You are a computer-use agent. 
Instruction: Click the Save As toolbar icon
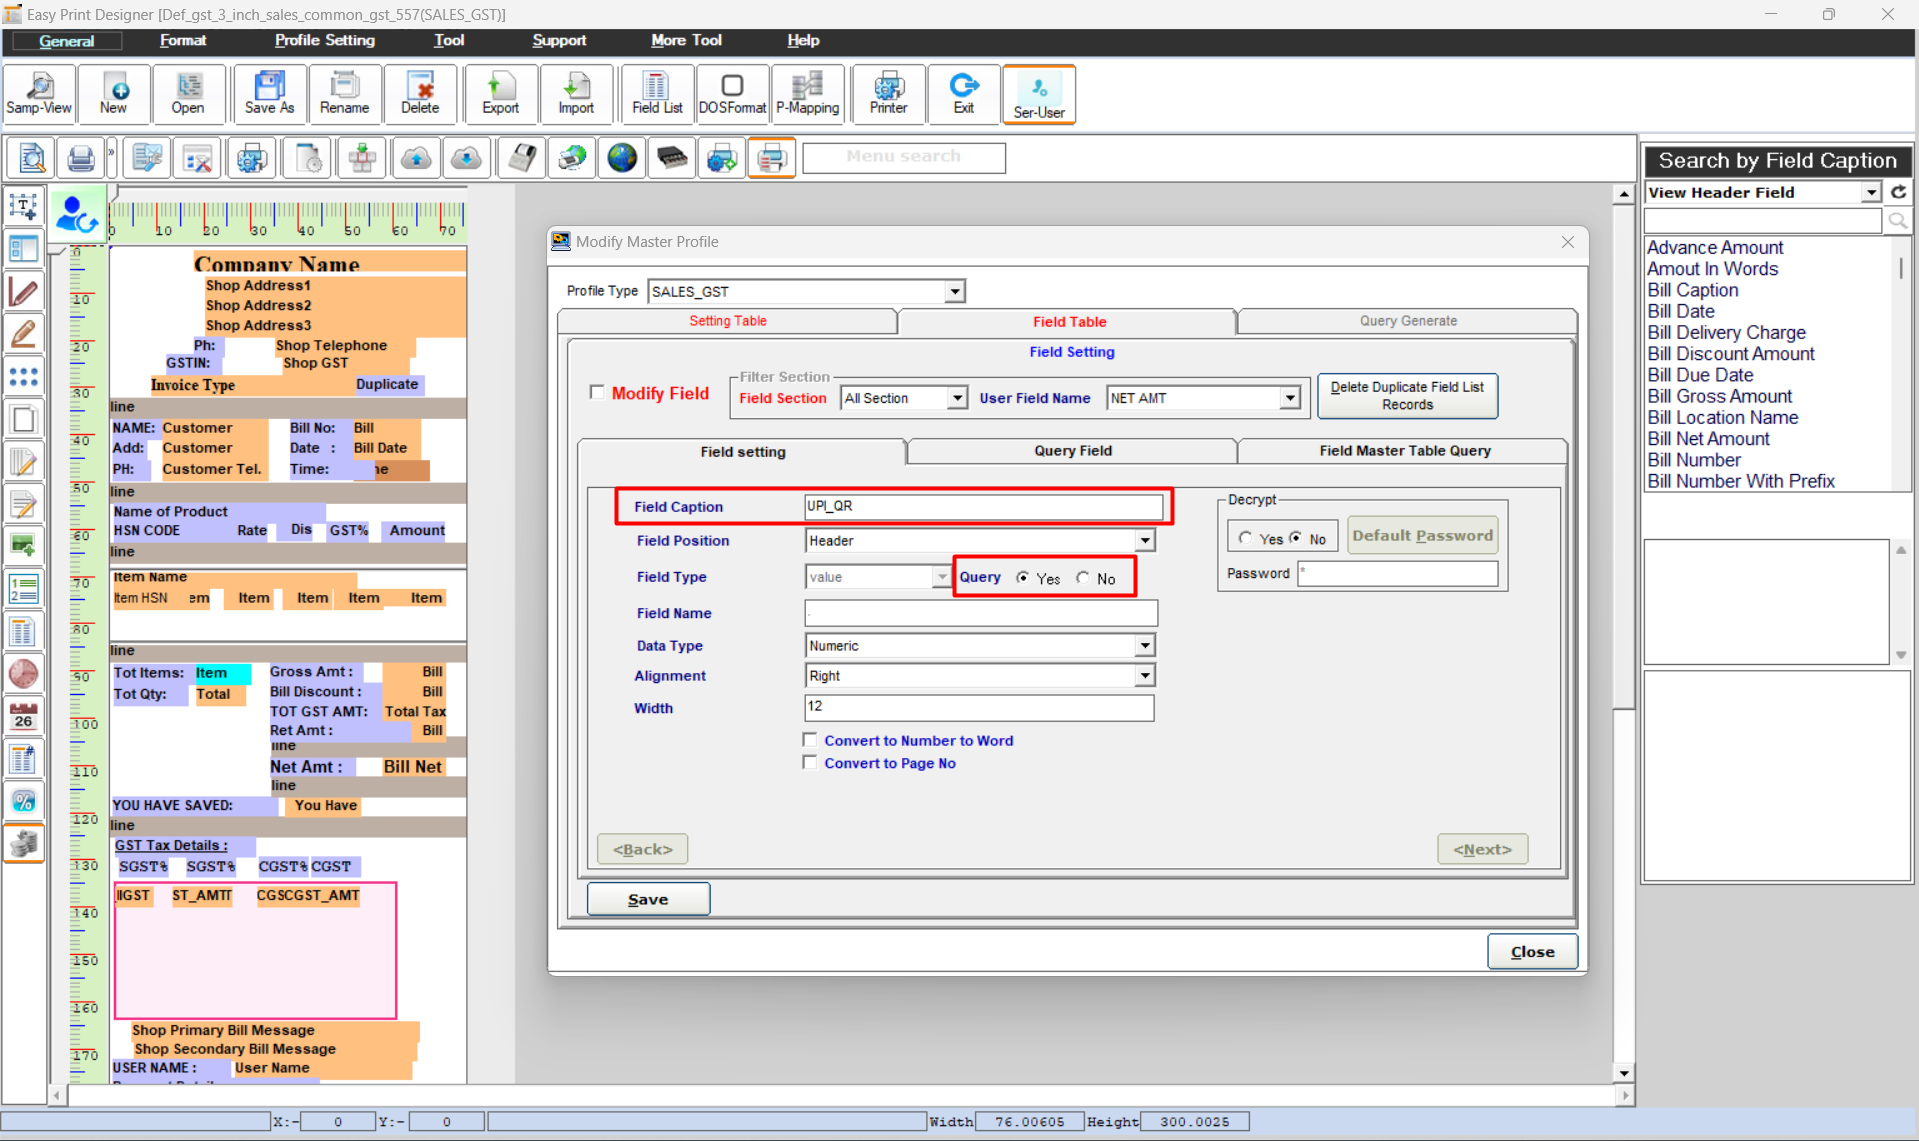pyautogui.click(x=269, y=94)
